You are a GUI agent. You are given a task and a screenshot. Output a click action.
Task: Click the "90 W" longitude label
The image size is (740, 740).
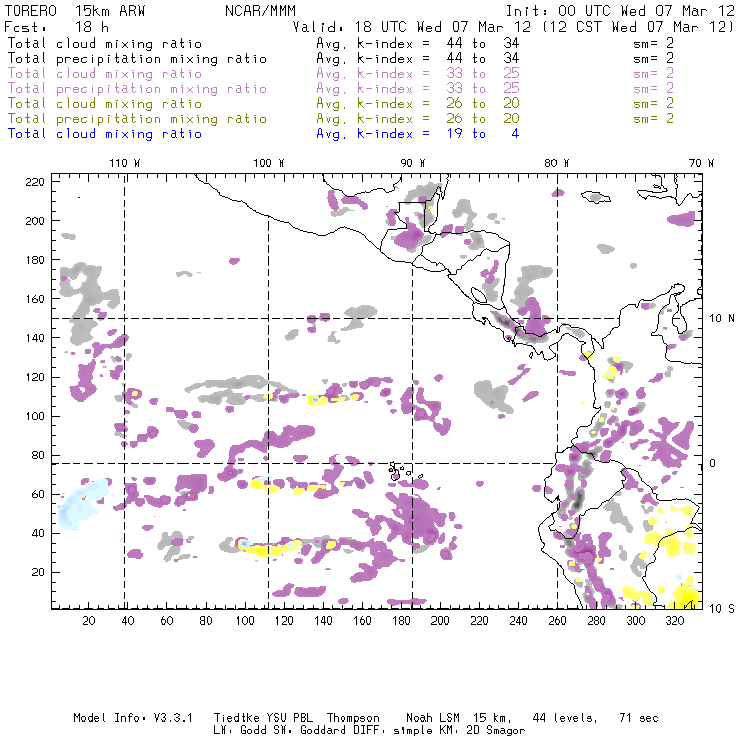click(x=412, y=163)
